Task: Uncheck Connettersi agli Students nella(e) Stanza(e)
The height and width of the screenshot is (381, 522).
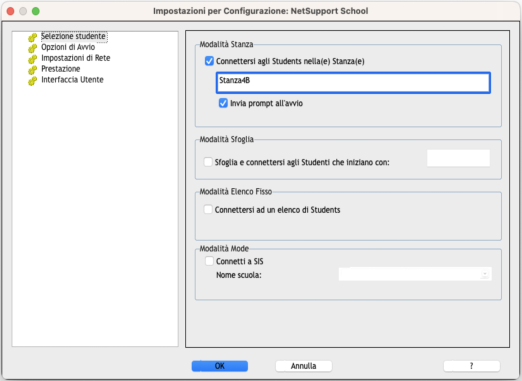Action: (x=209, y=61)
